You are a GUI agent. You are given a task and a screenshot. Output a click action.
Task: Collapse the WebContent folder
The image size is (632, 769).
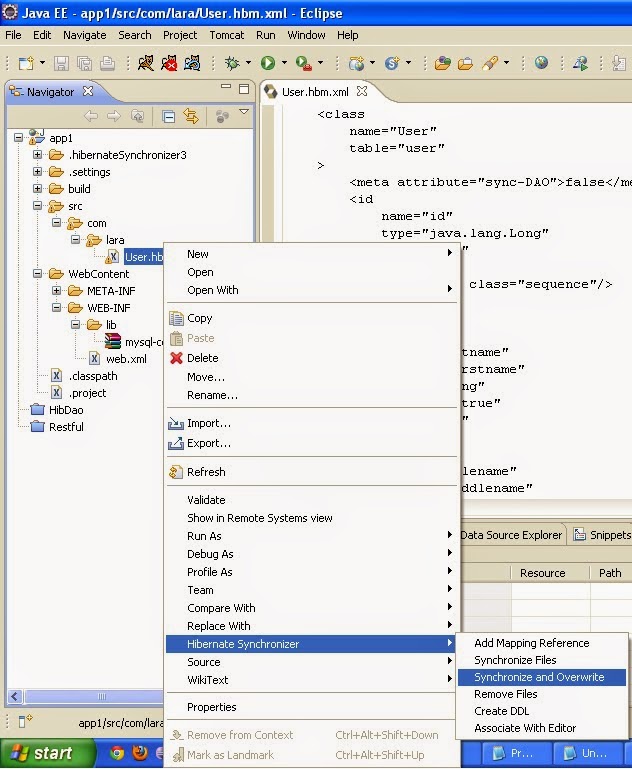click(x=37, y=273)
